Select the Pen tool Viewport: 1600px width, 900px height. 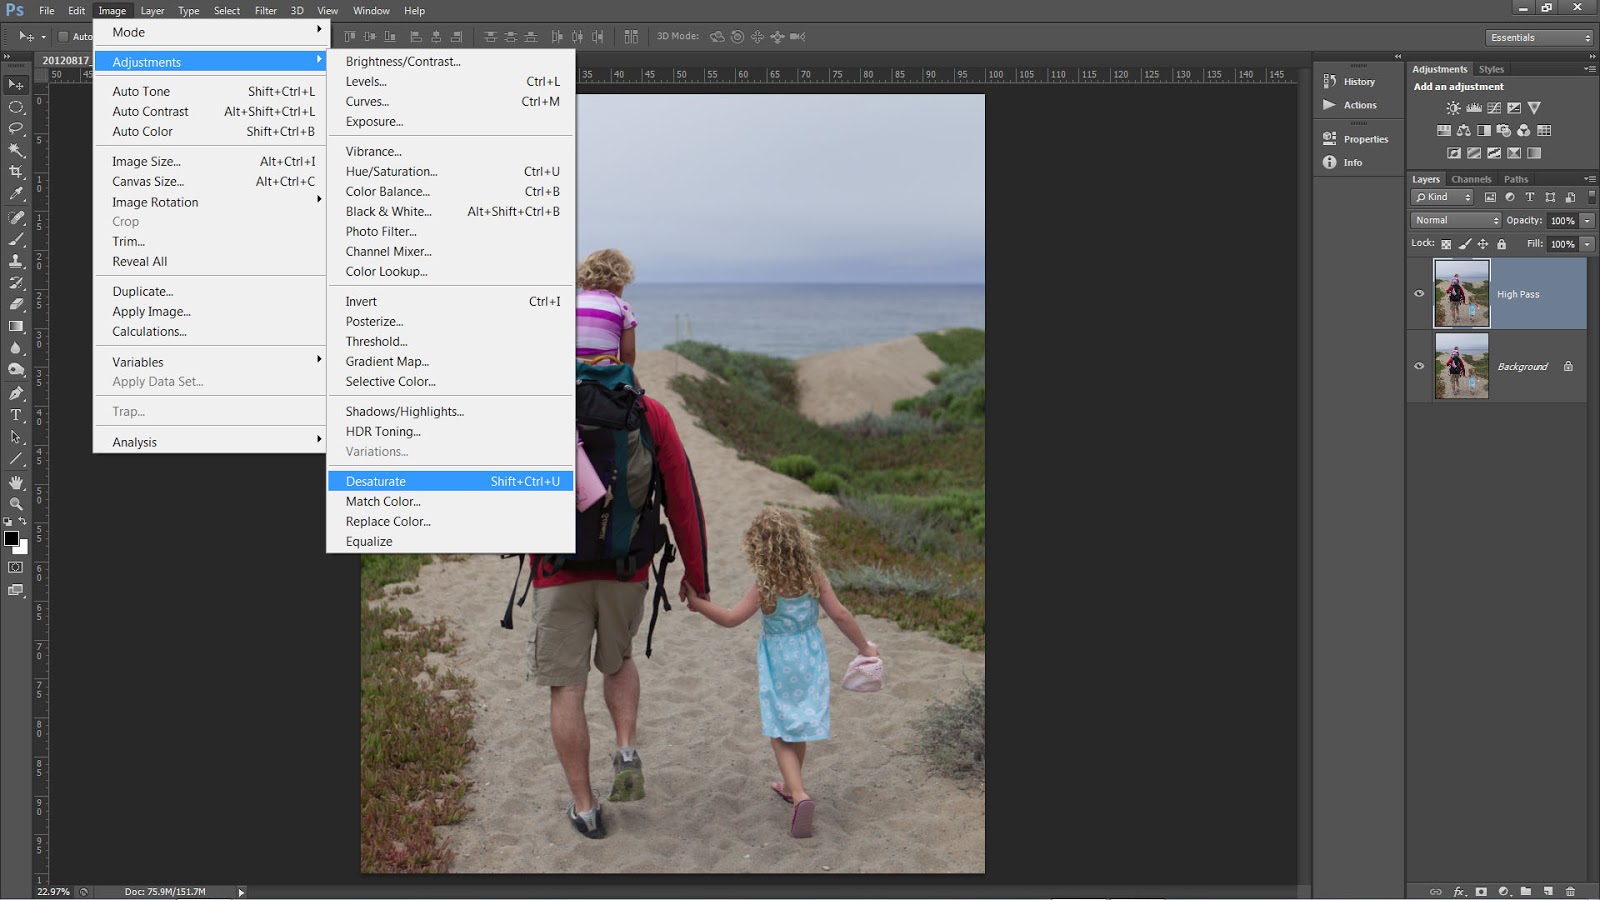tap(16, 393)
